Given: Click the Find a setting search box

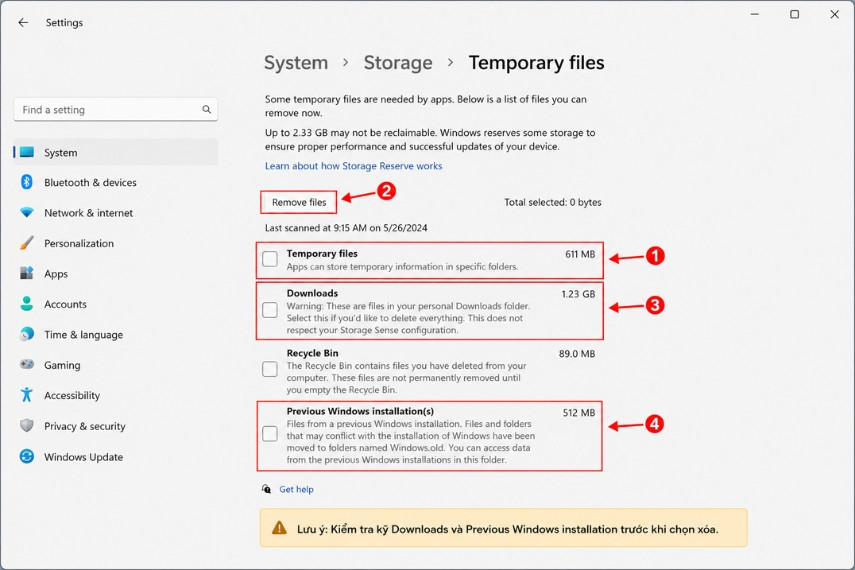Looking at the screenshot, I should point(116,110).
